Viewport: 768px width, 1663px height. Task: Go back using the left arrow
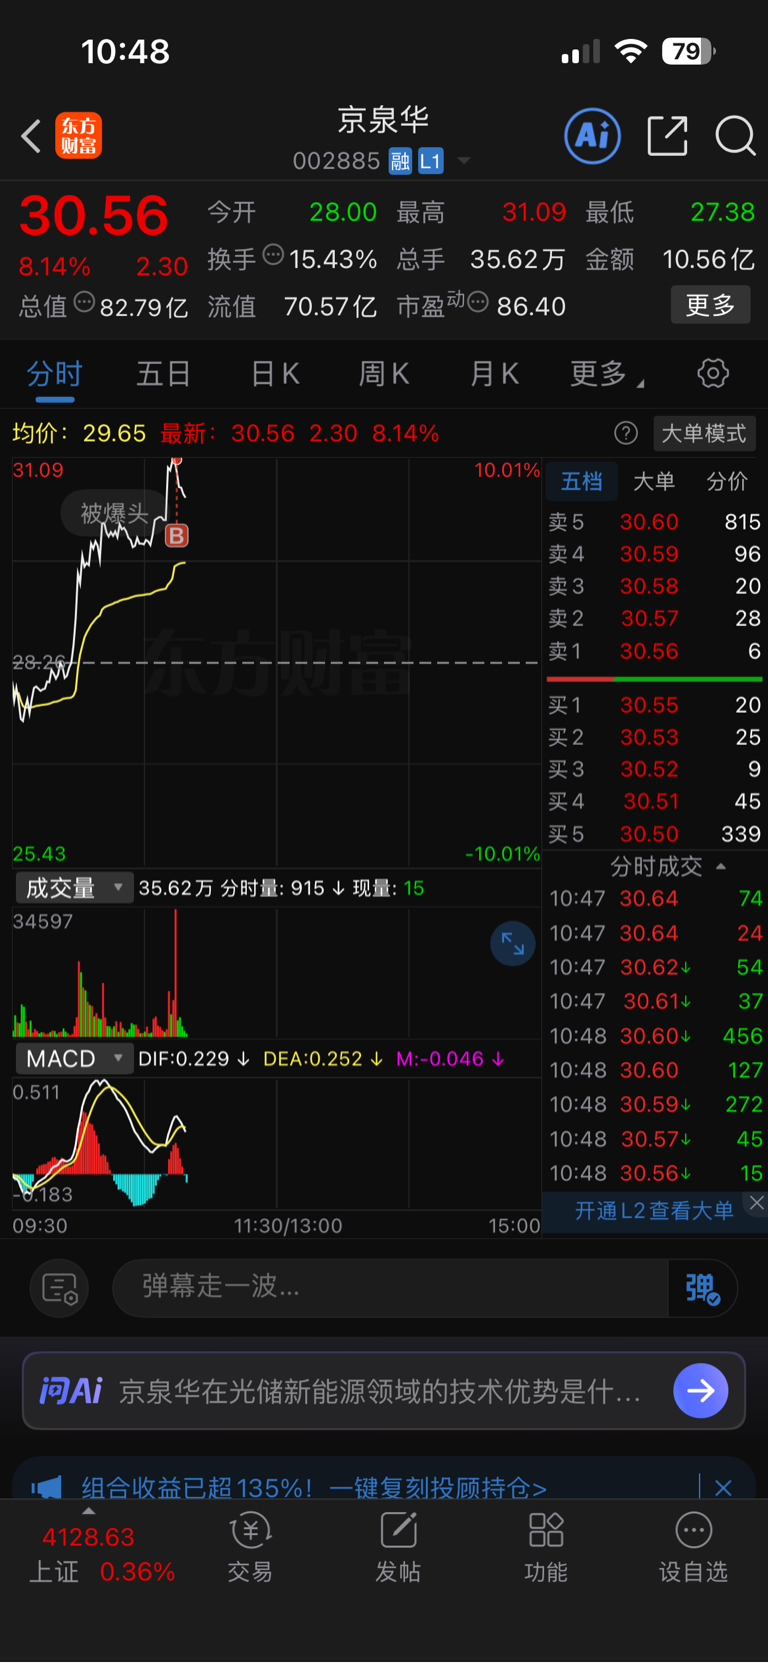31,136
